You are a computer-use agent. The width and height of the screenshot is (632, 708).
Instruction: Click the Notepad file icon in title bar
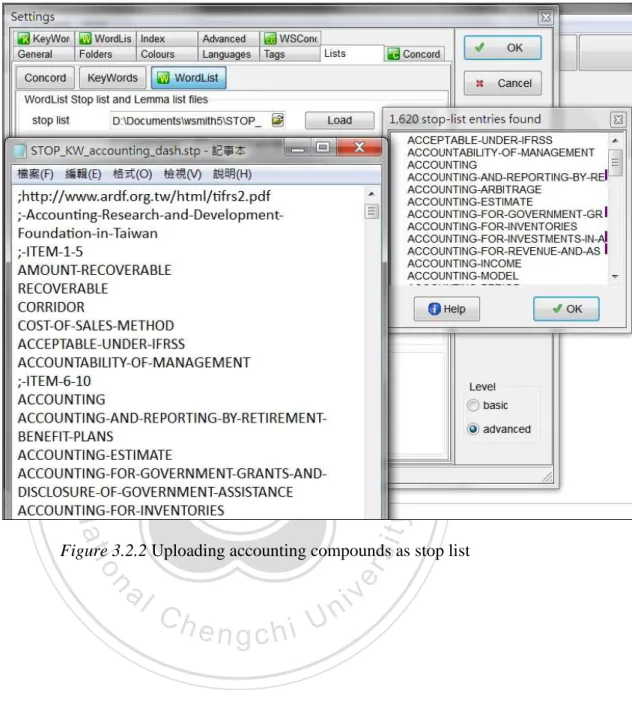point(20,151)
